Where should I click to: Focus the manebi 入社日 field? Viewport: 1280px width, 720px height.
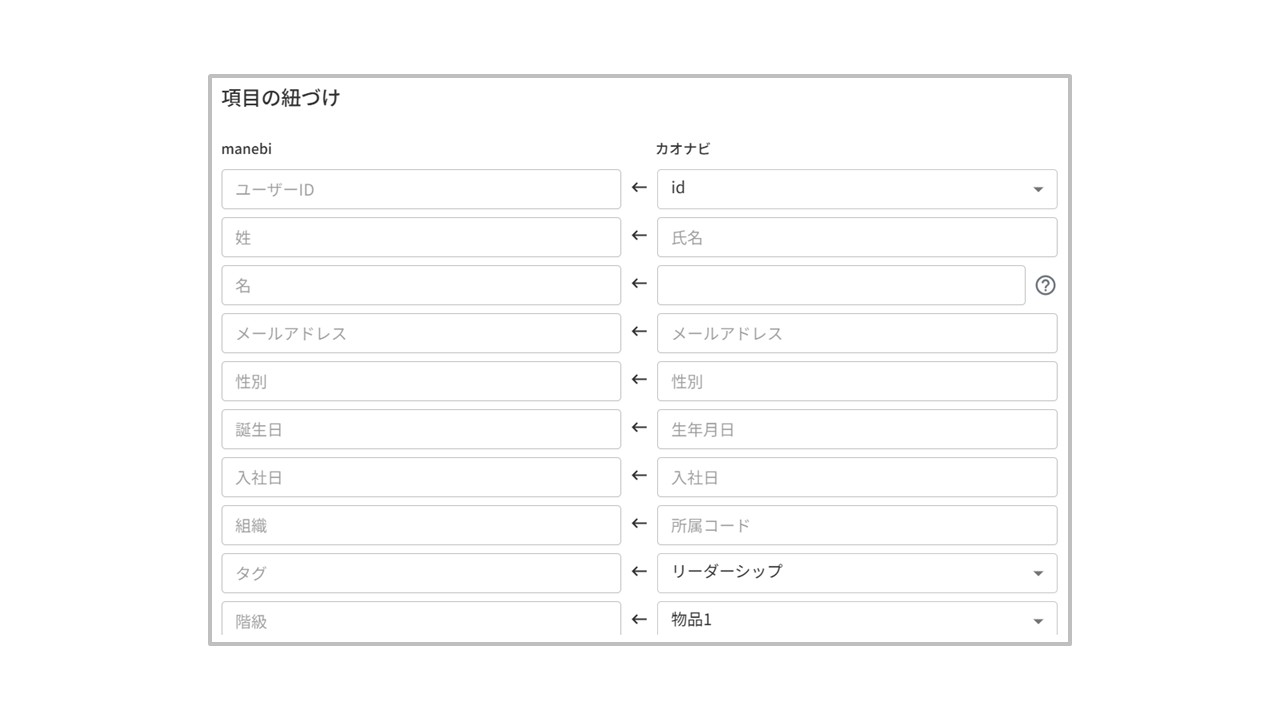click(x=421, y=477)
